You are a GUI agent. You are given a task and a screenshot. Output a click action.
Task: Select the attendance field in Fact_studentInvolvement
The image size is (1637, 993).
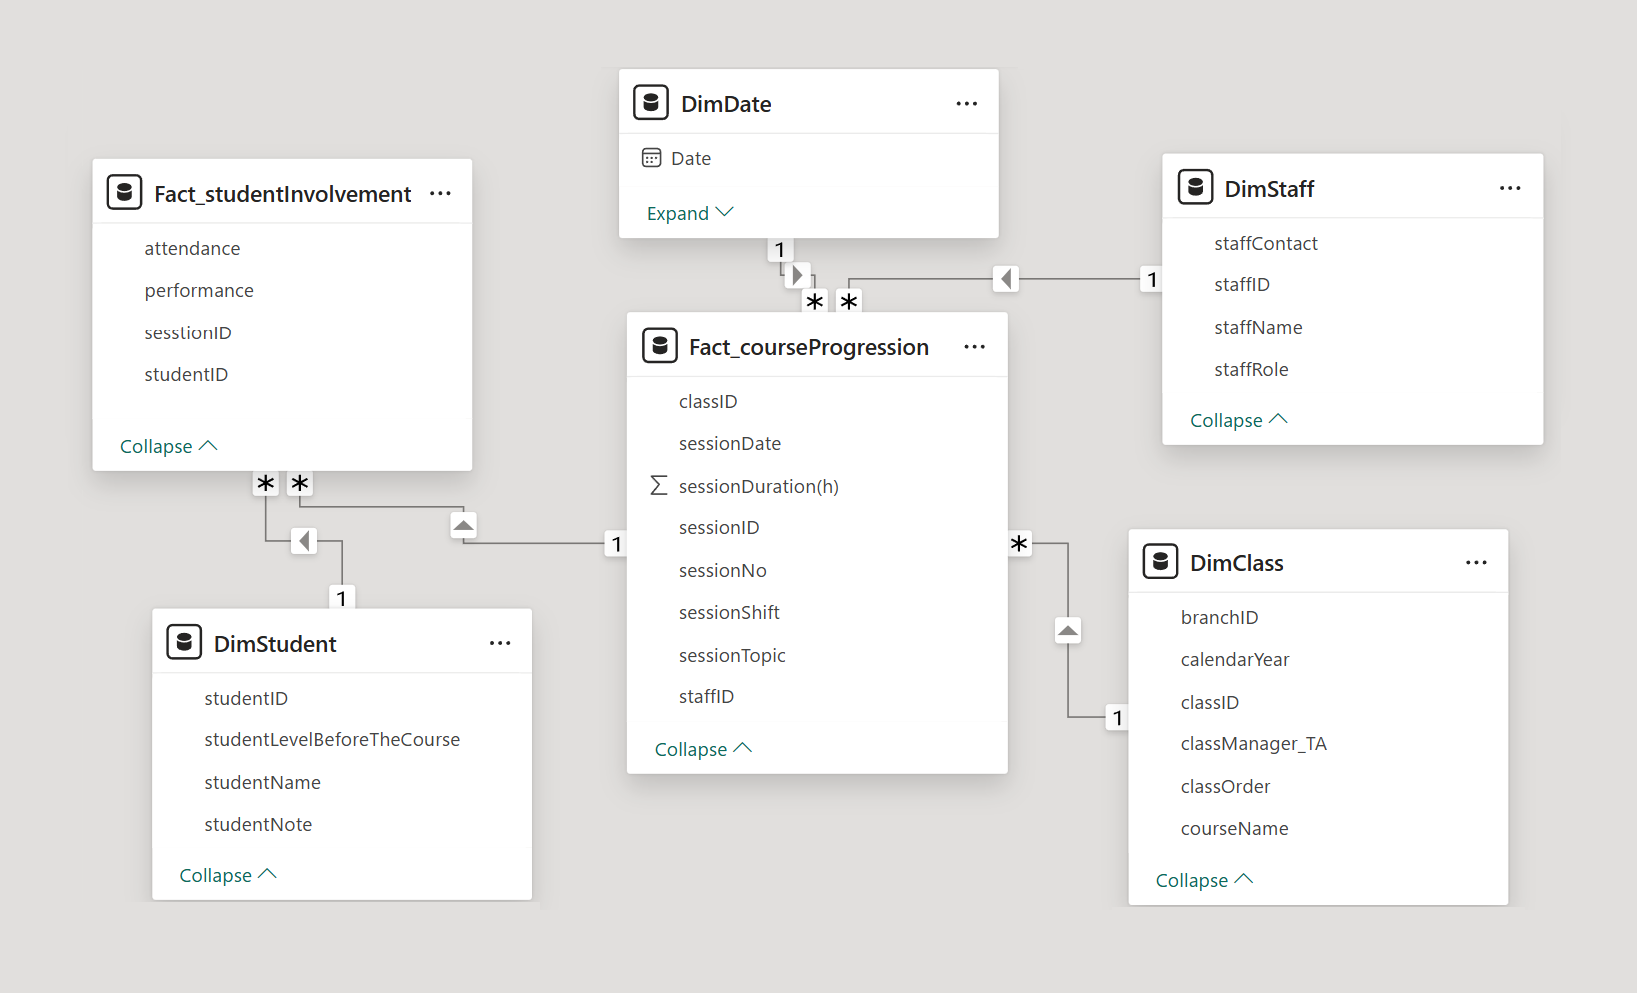pyautogui.click(x=192, y=248)
